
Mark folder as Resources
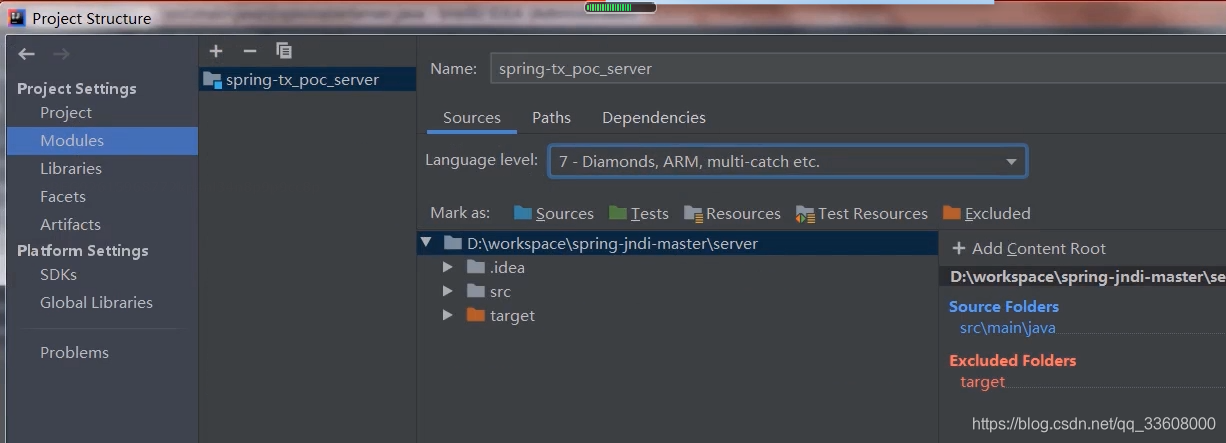[x=732, y=213]
